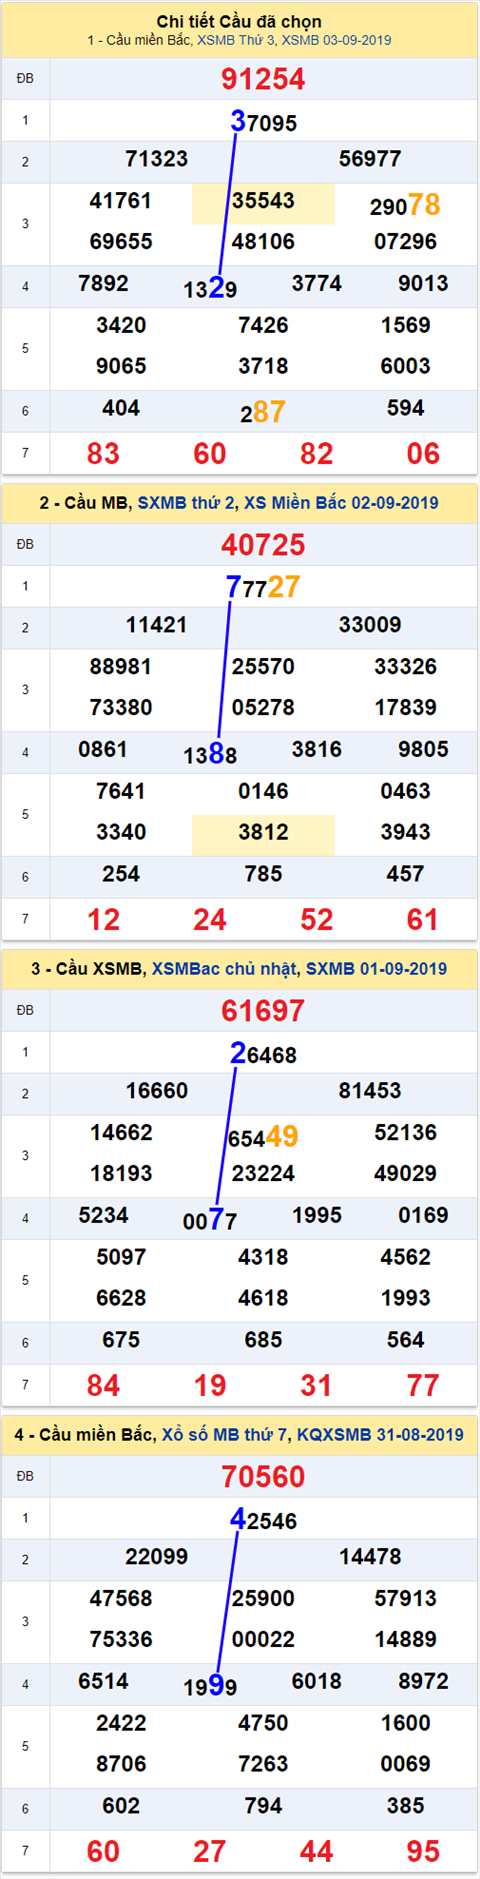
Task: Open the XSMB Thứ 3 link
Action: pos(236,40)
